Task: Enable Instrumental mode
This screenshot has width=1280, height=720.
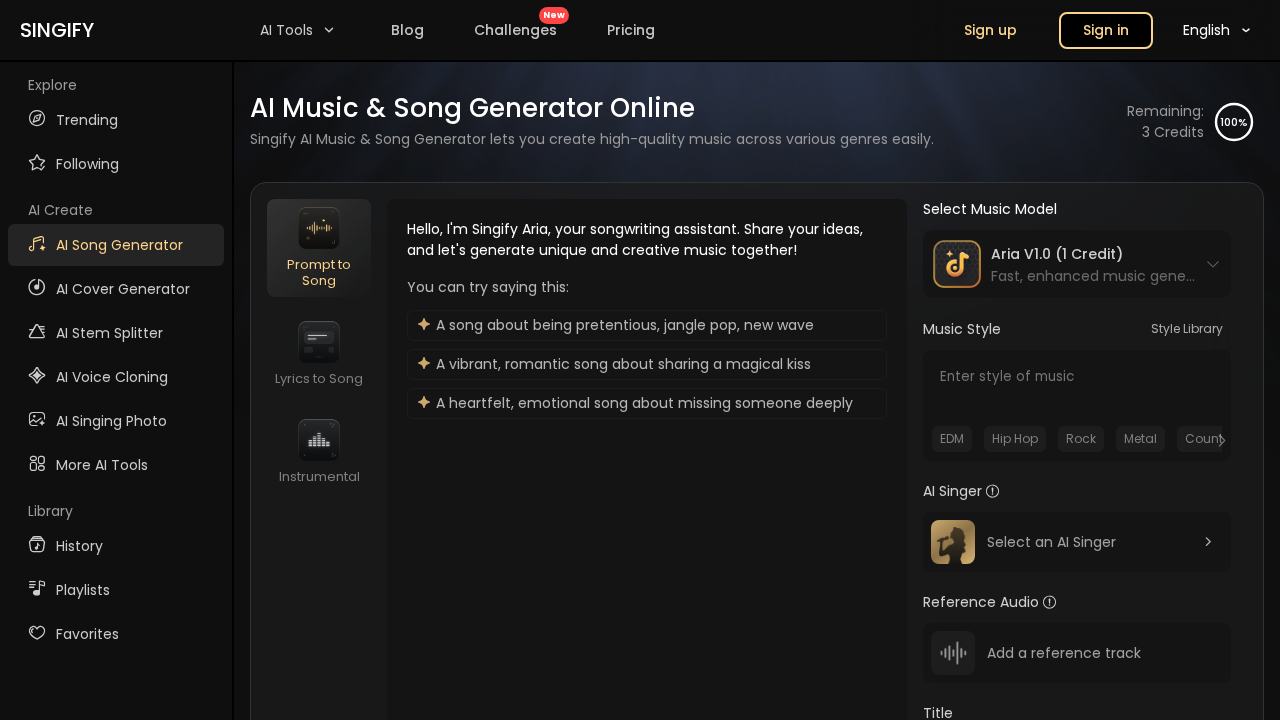Action: click(318, 450)
